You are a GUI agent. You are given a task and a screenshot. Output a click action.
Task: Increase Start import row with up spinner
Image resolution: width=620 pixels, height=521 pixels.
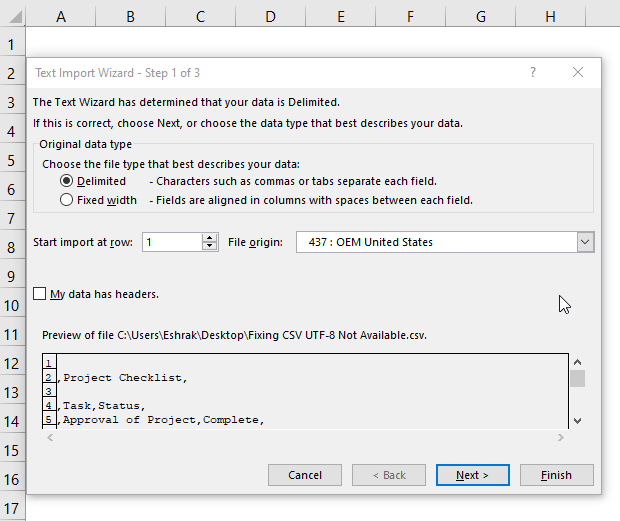click(210, 238)
